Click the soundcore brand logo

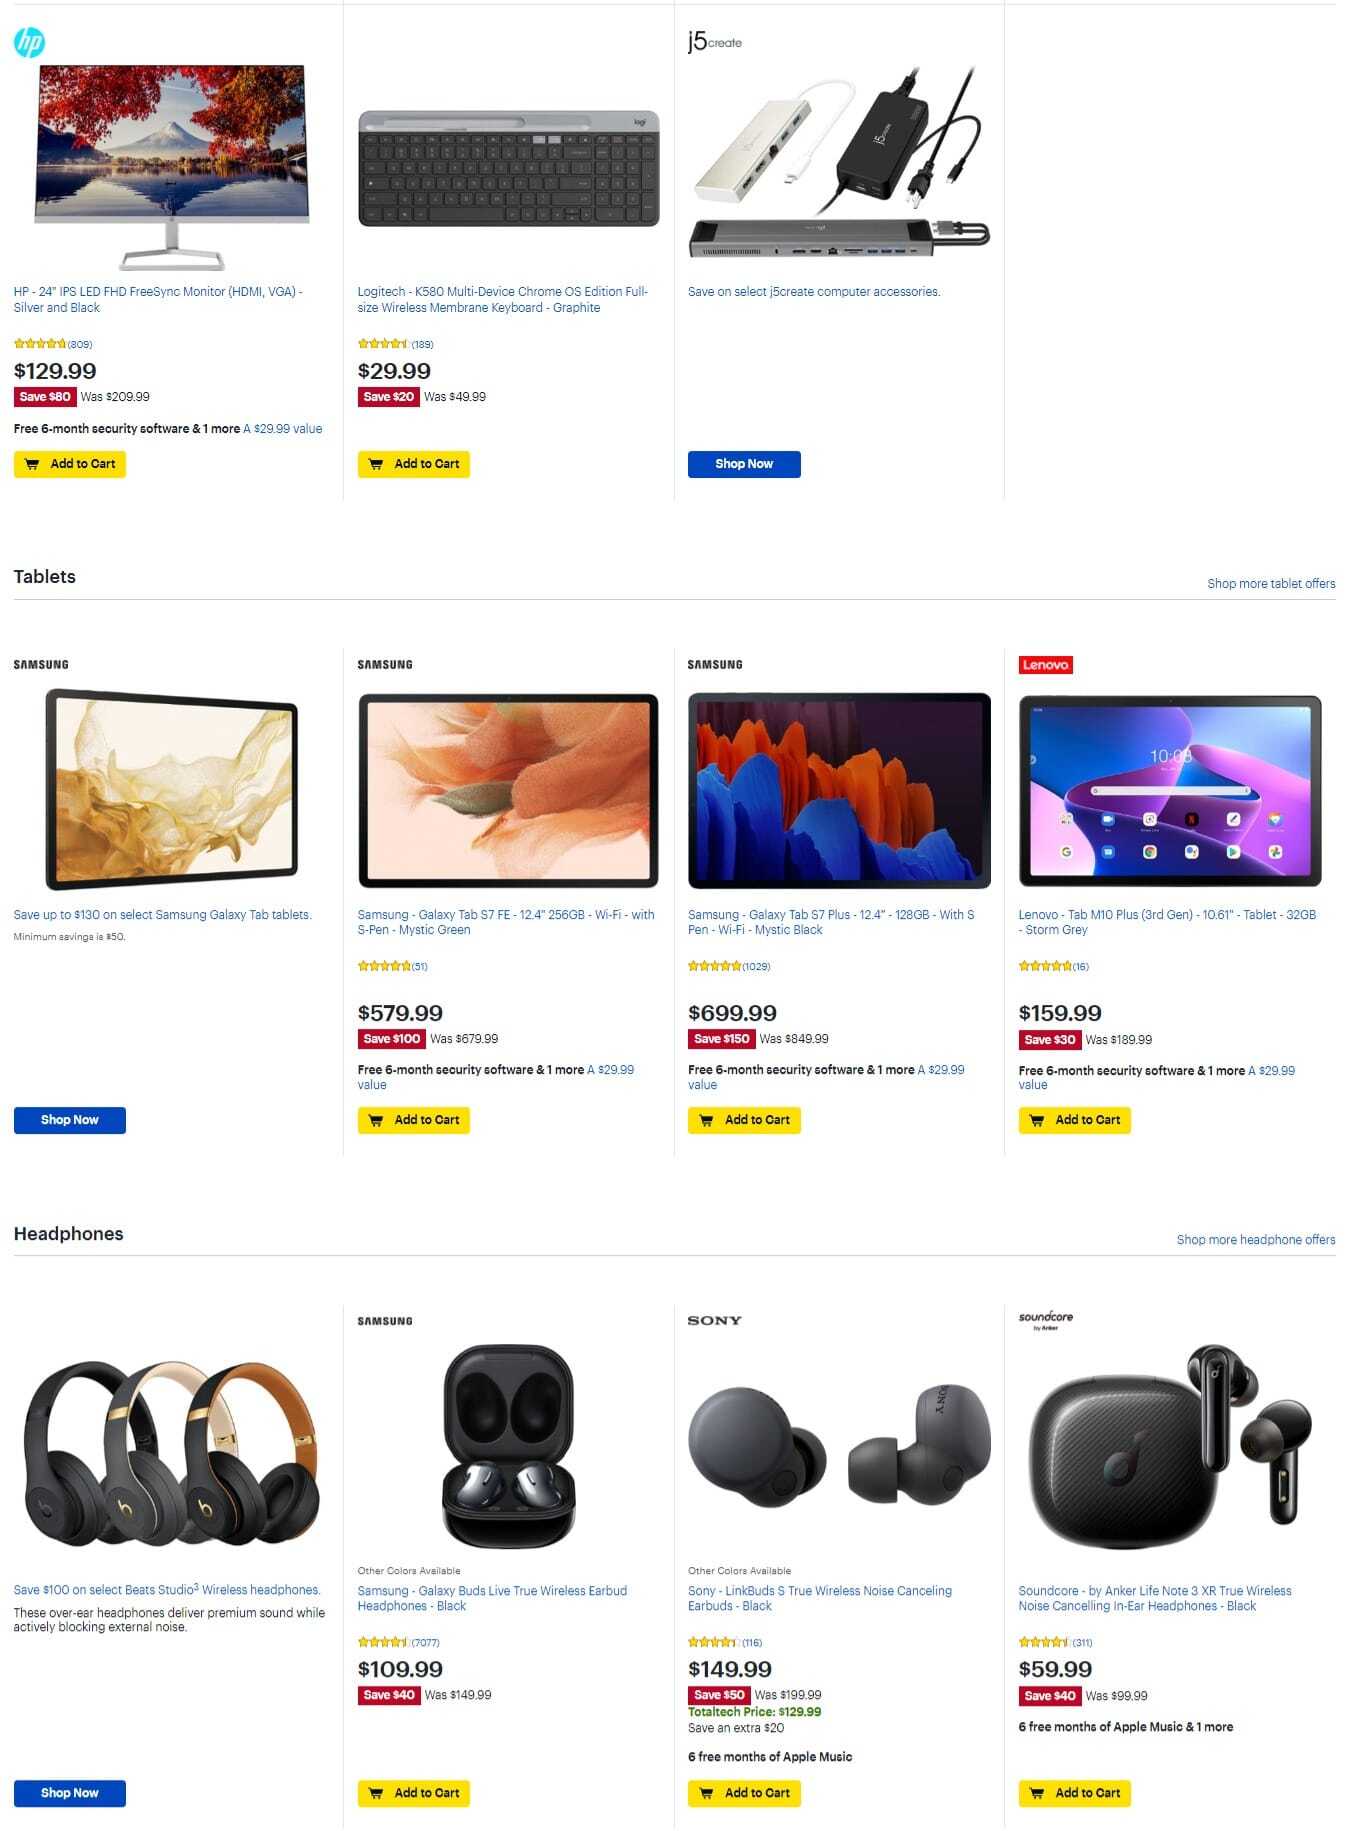[x=1045, y=1320]
